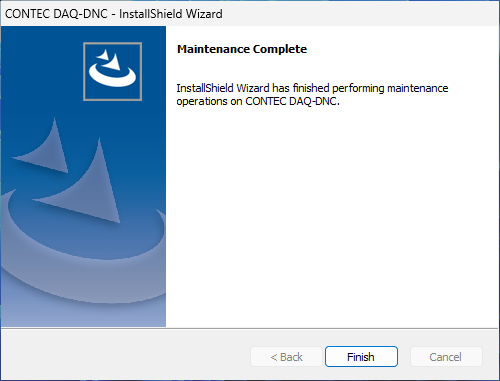Click the white swoosh inside the logo box

112,76
